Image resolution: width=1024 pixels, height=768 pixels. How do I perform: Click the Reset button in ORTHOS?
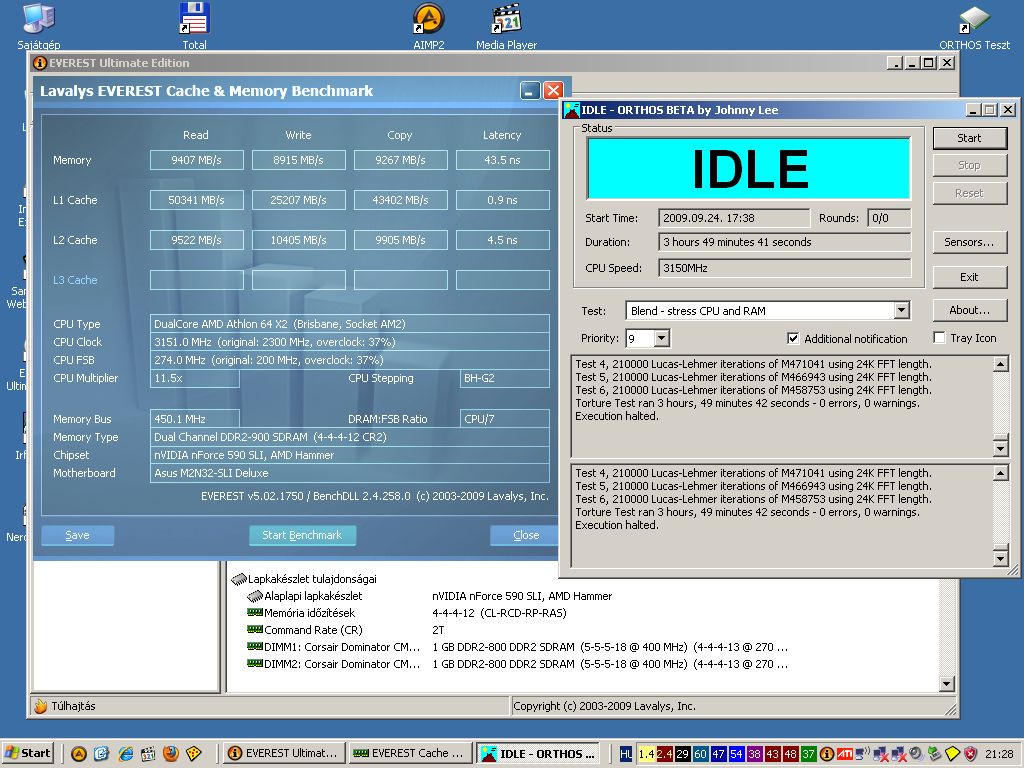[x=969, y=193]
